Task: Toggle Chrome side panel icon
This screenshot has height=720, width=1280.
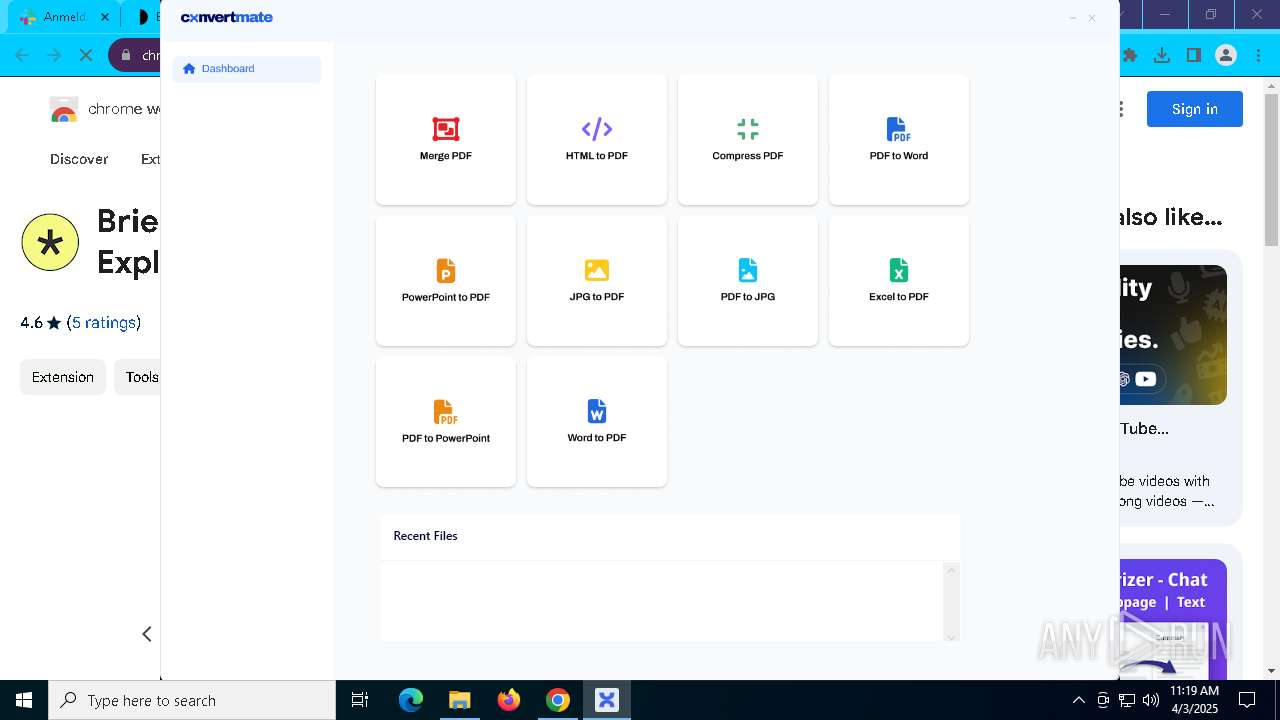Action: pyautogui.click(x=1194, y=55)
